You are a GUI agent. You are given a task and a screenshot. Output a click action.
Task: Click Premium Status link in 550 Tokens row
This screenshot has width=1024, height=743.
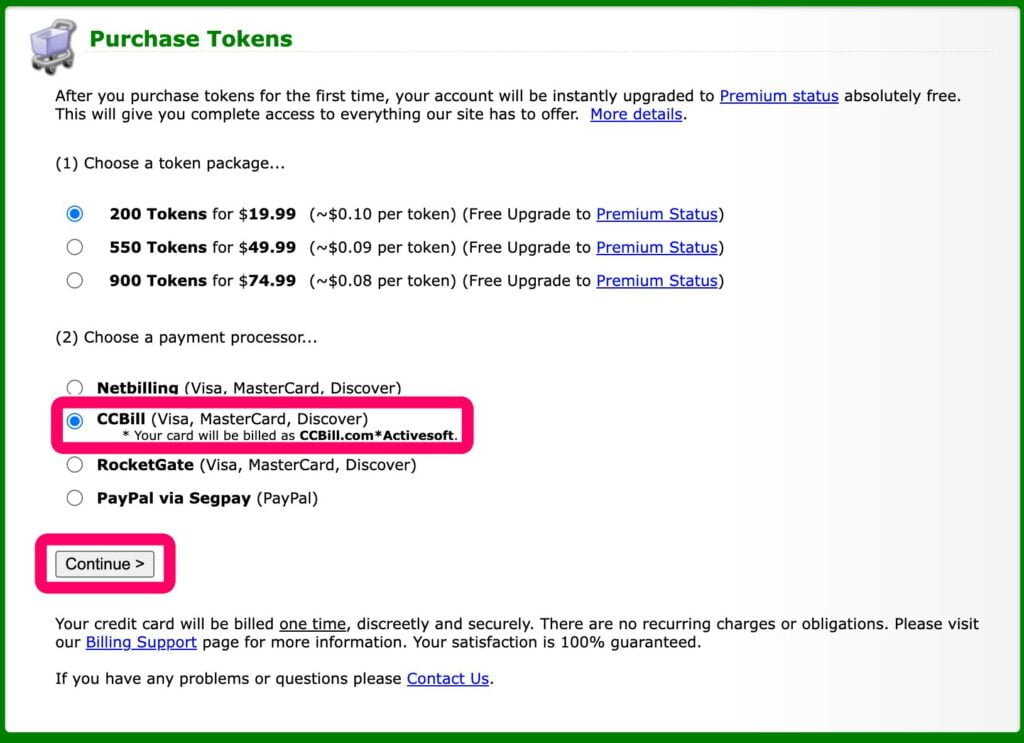click(657, 247)
